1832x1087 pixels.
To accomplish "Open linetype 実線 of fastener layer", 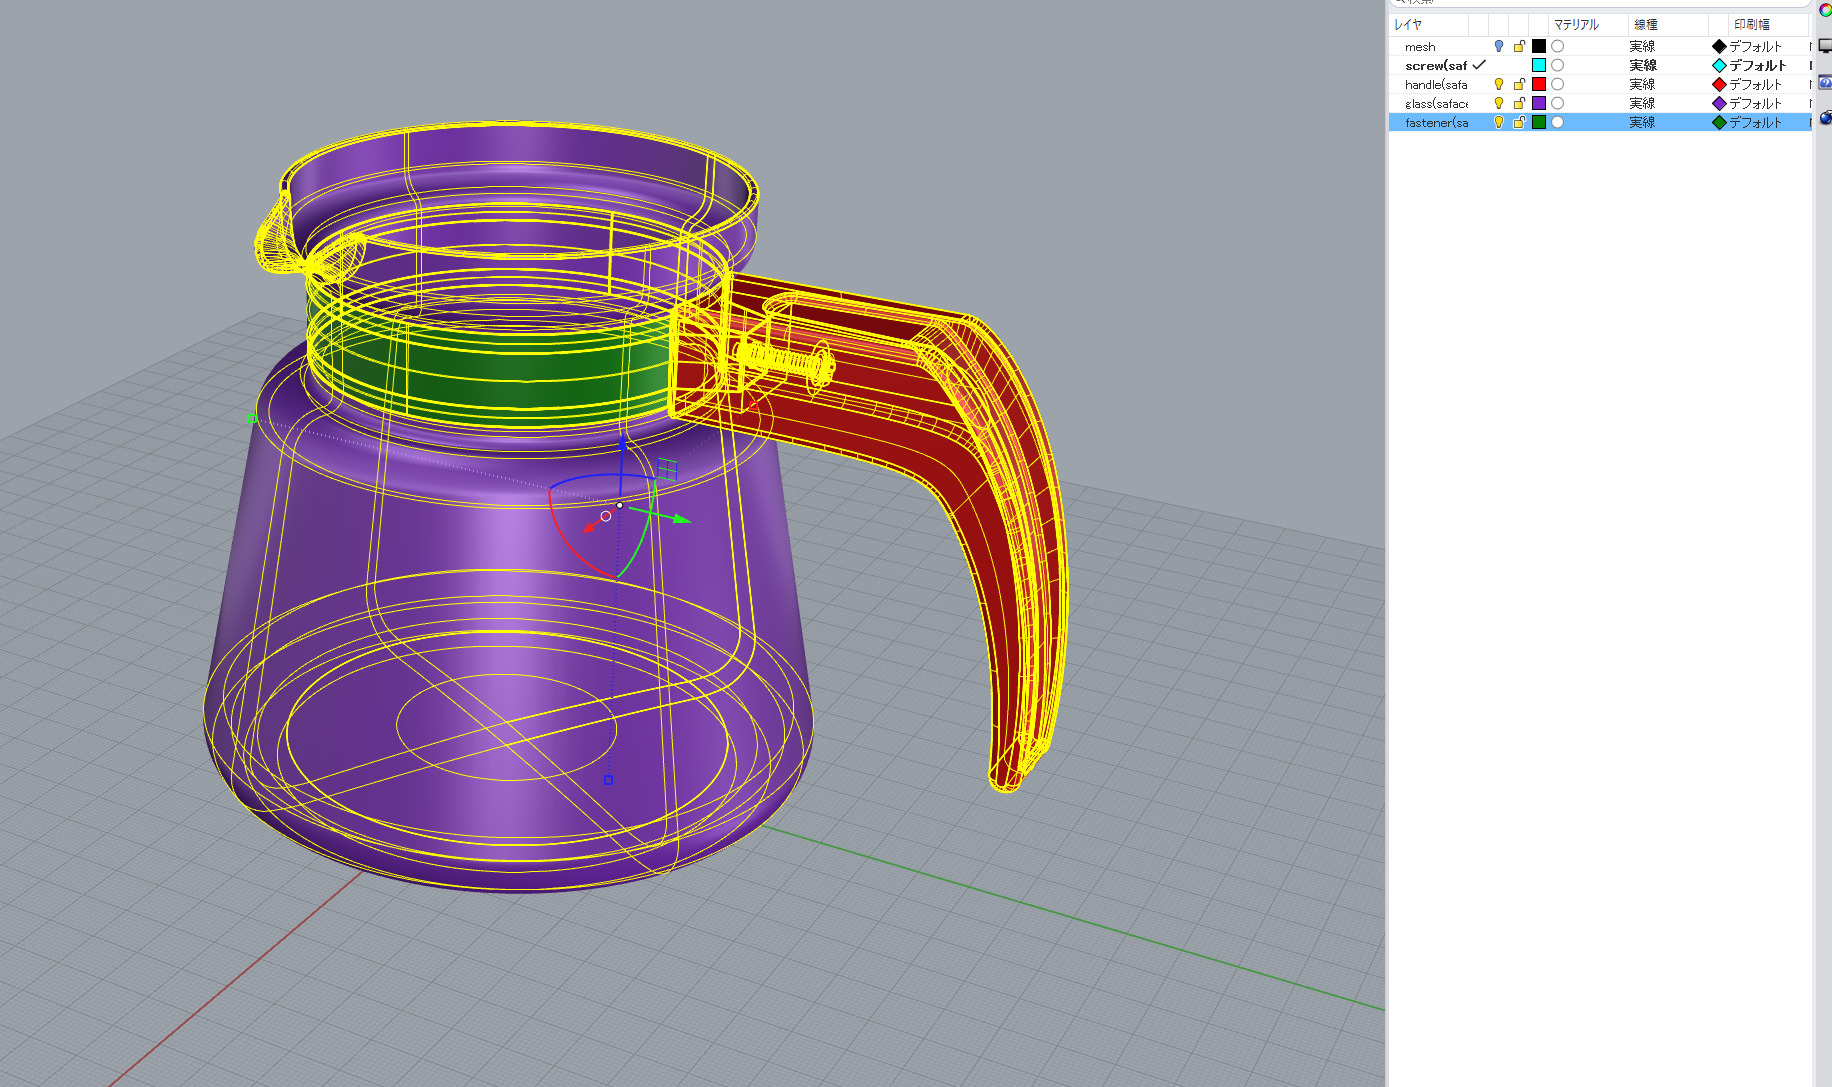I will click(x=1642, y=122).
